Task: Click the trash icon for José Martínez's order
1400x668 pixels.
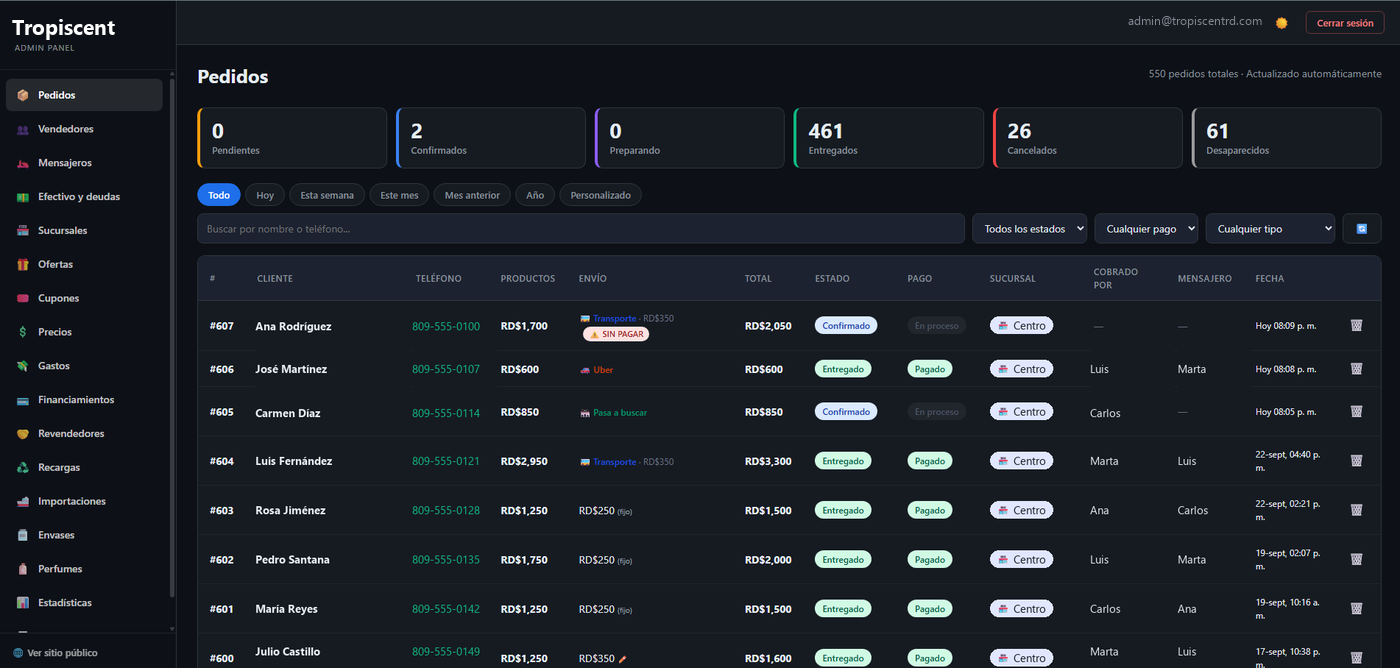Action: 1356,369
